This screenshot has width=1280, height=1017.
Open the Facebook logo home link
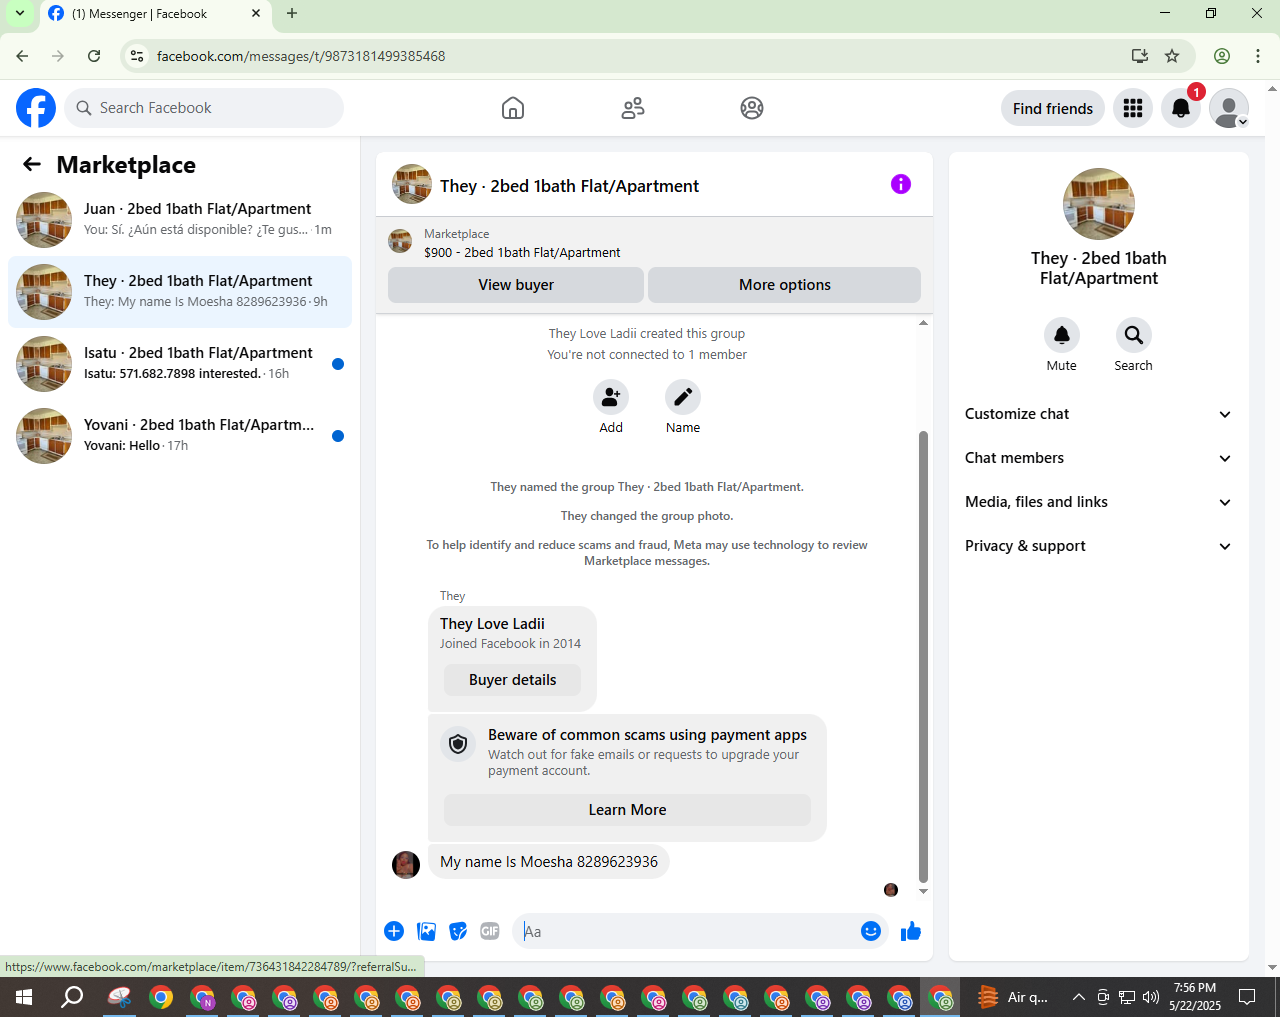click(36, 108)
